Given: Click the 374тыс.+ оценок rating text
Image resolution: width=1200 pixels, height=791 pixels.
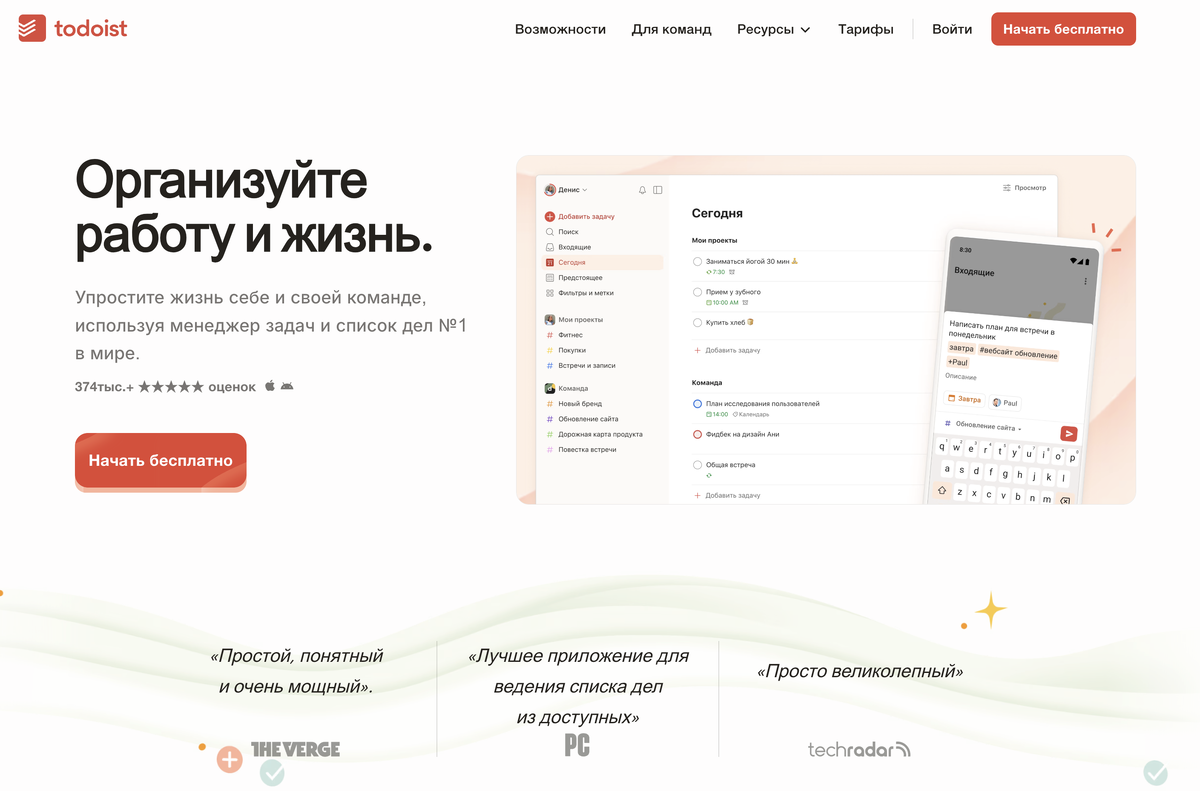Looking at the screenshot, I should tap(165, 386).
